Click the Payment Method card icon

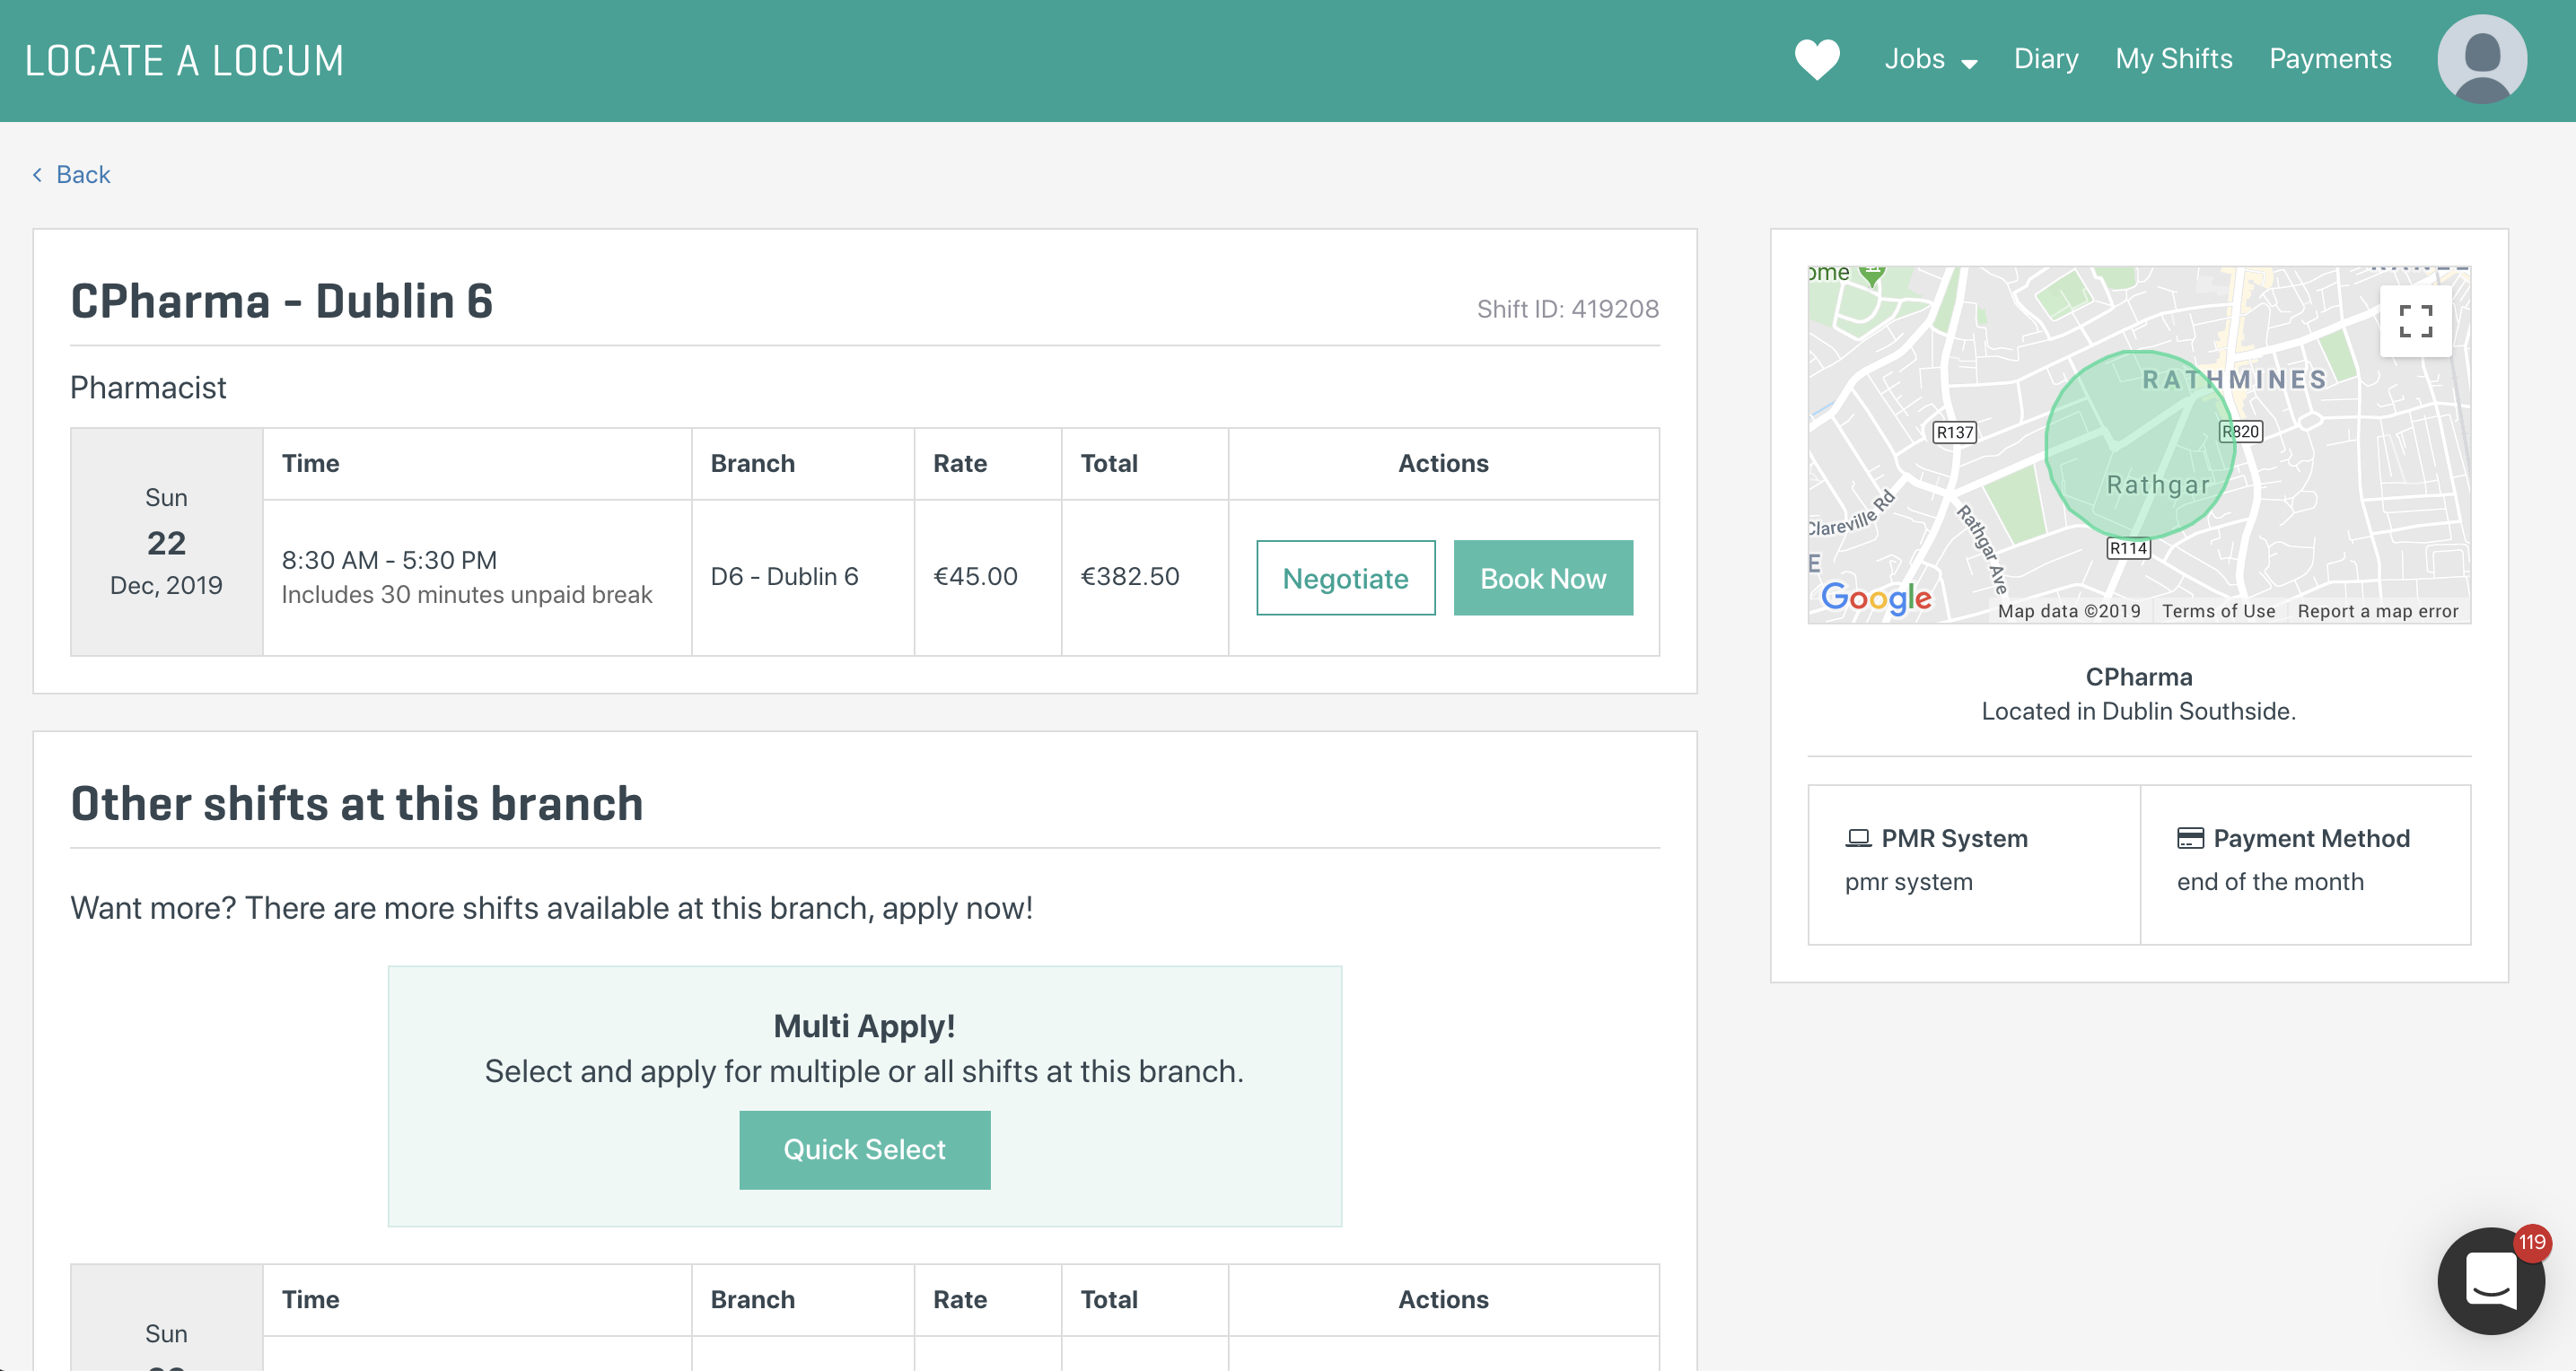point(2190,838)
